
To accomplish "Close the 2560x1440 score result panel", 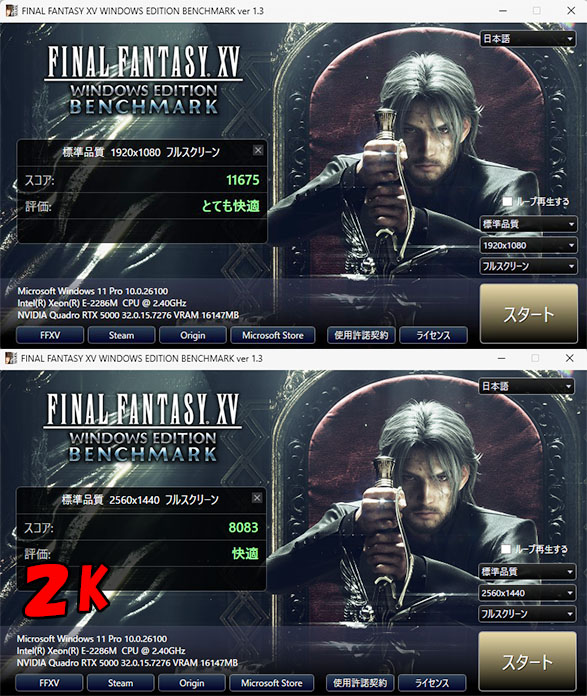I will point(257,498).
